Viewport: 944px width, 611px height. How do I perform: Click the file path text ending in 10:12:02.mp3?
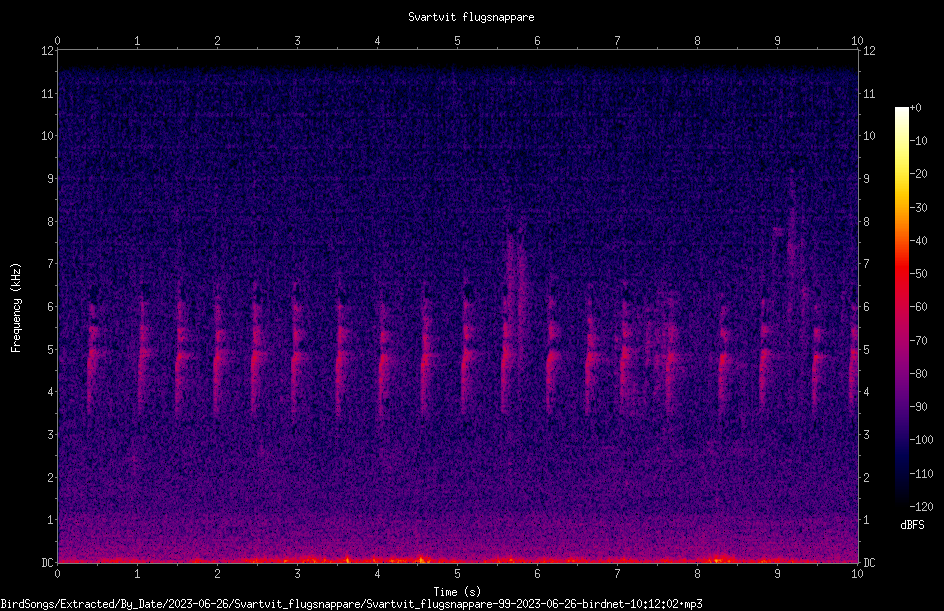click(352, 604)
